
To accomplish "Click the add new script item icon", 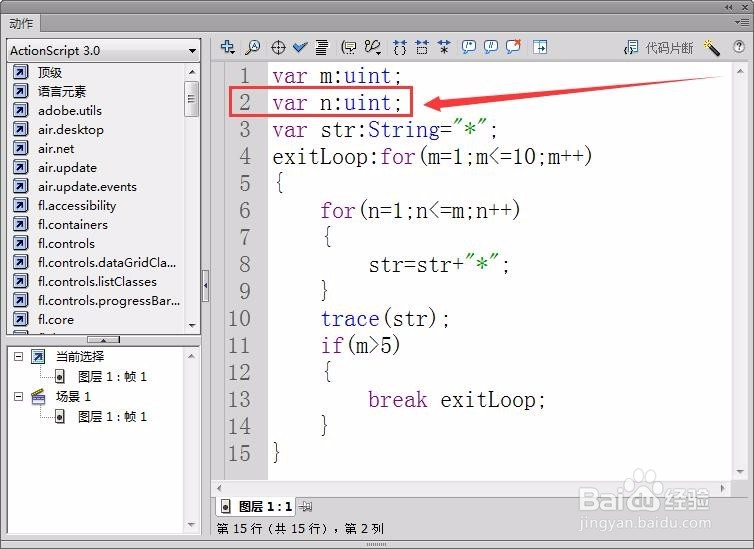I will pos(227,47).
